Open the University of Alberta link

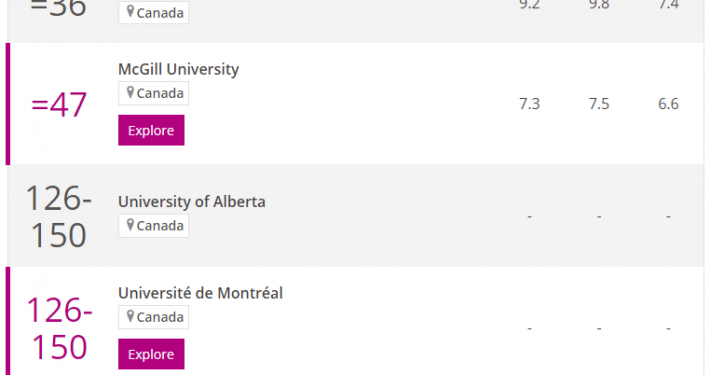click(x=192, y=202)
